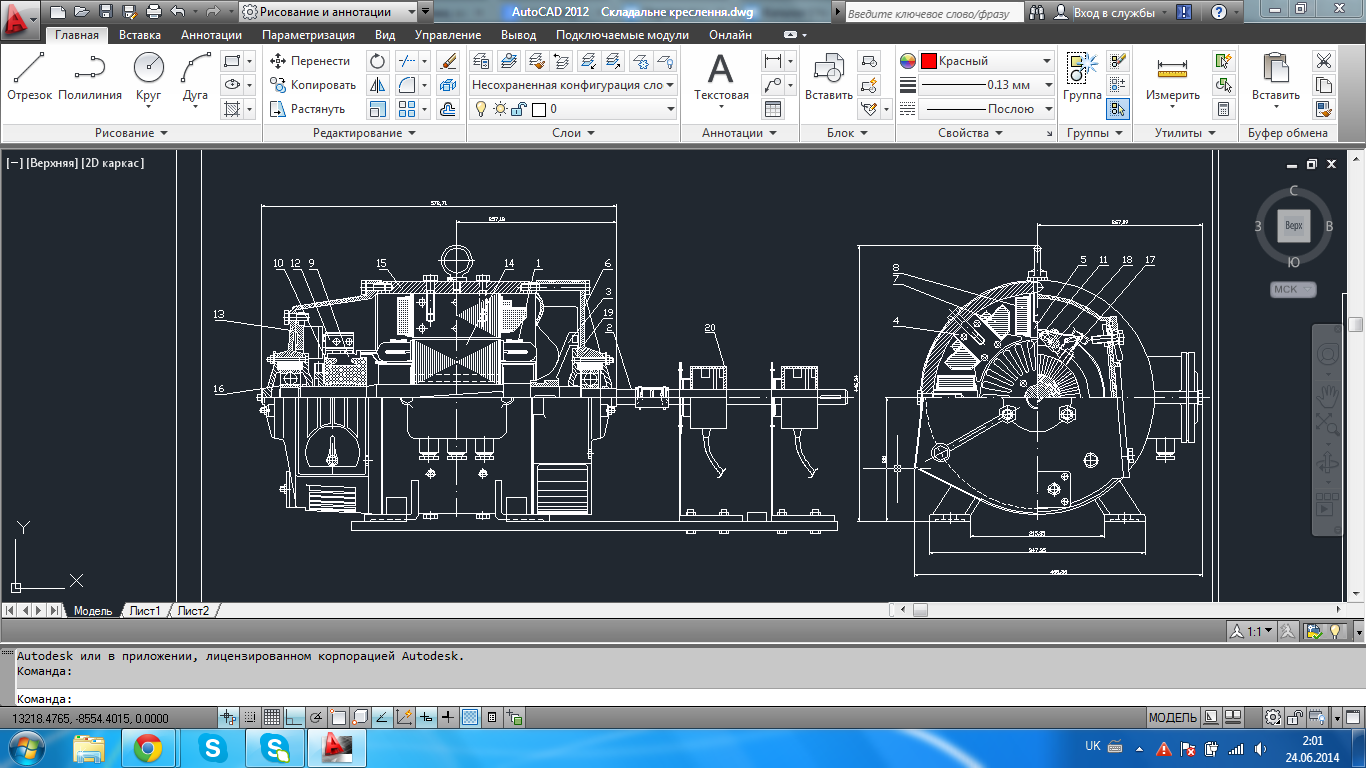Switch to the Лист1 layout tab
This screenshot has width=1366, height=768.
point(144,610)
